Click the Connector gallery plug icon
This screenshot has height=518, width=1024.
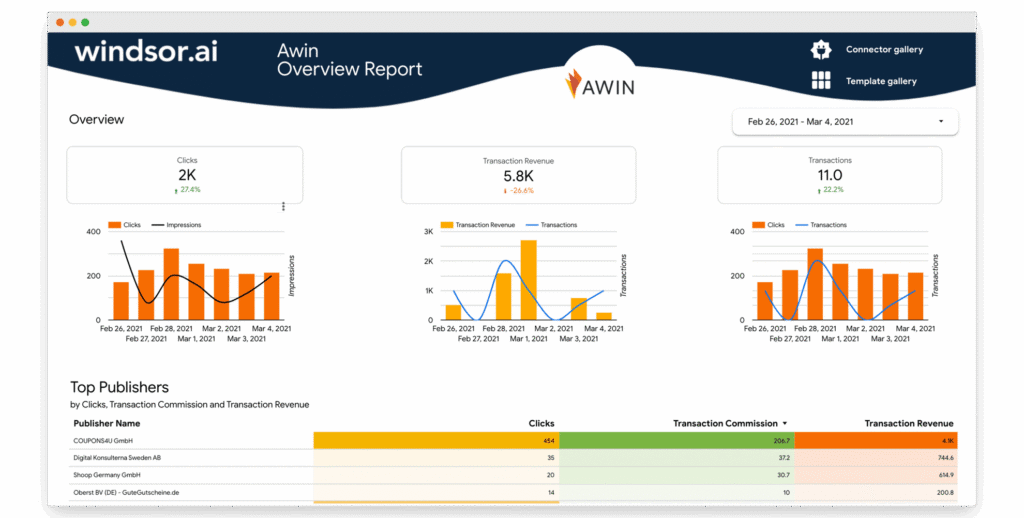[x=821, y=50]
